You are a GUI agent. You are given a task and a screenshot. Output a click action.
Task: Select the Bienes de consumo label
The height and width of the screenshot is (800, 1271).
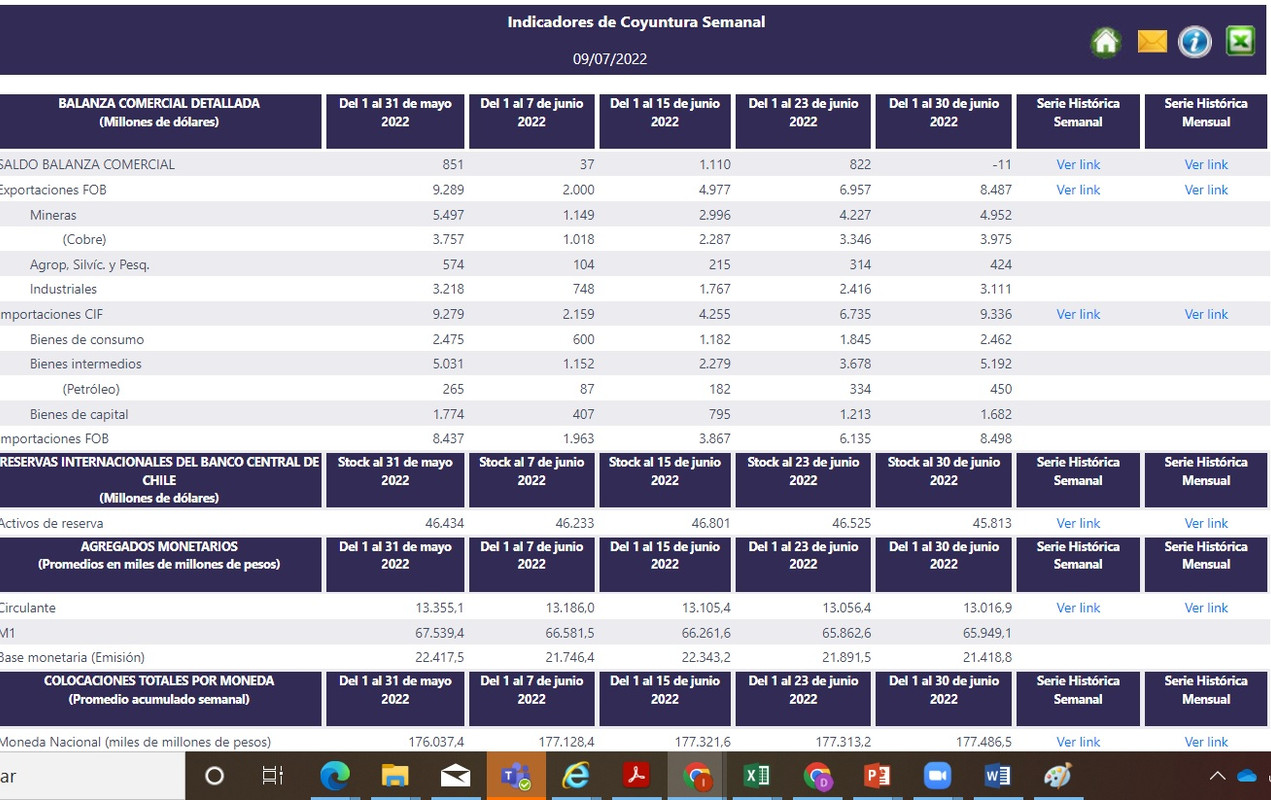coord(87,339)
